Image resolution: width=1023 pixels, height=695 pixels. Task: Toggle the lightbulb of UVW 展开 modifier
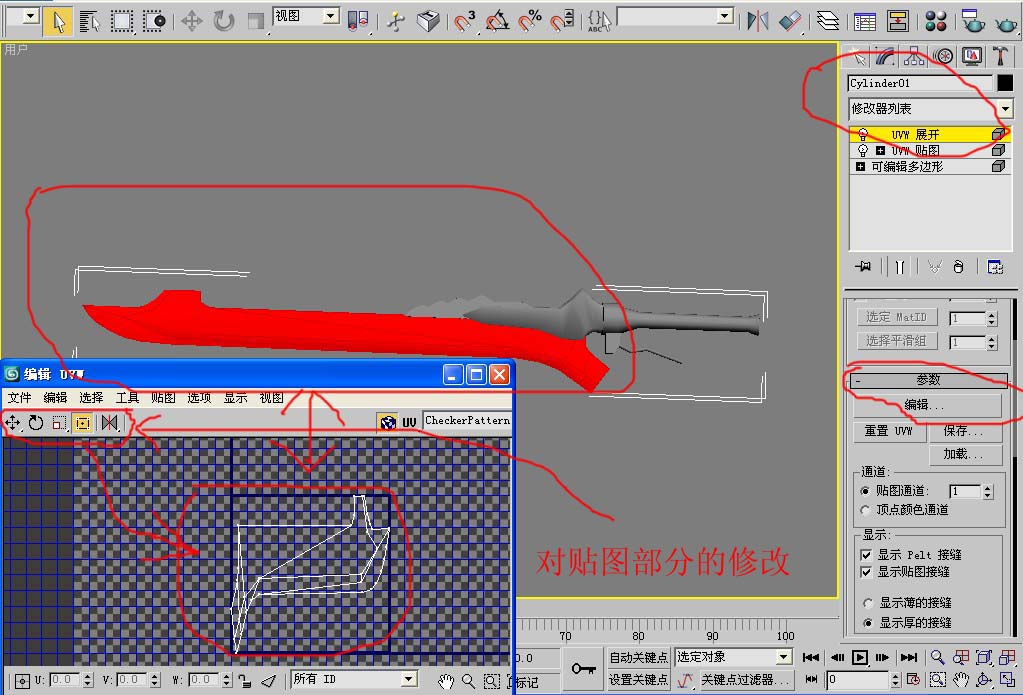tap(863, 134)
